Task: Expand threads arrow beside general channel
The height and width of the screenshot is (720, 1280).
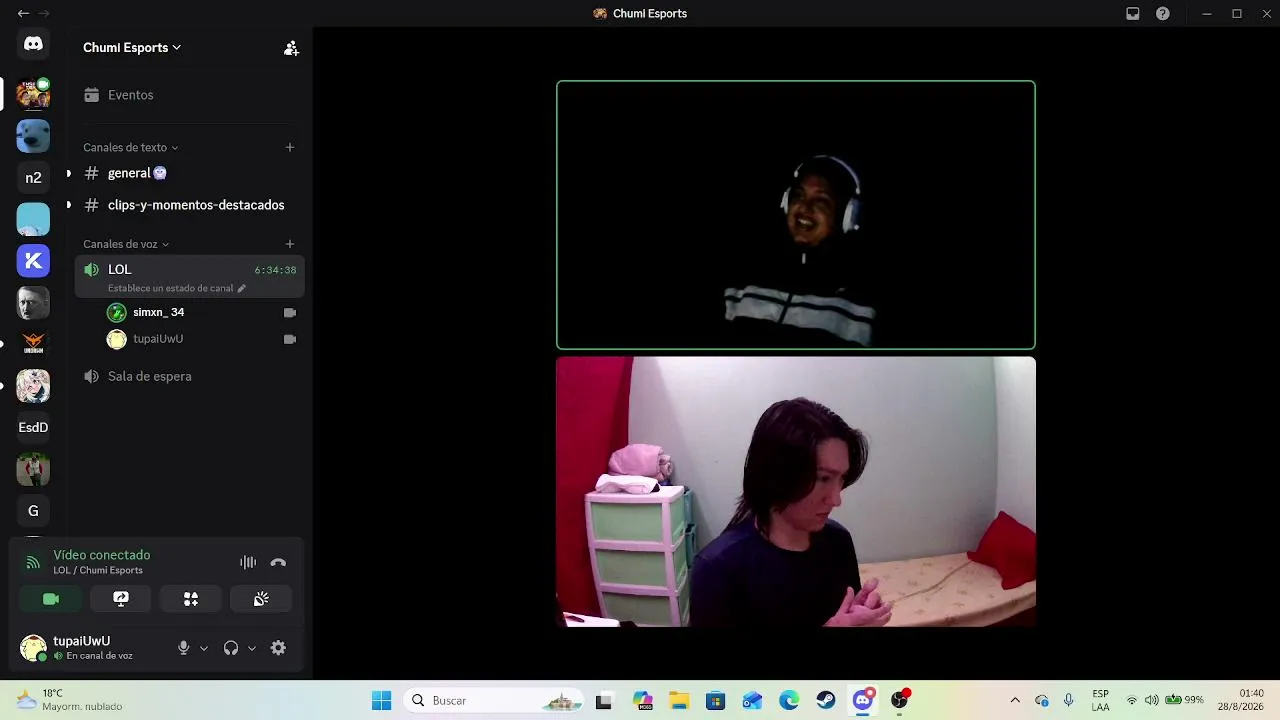Action: tap(68, 173)
